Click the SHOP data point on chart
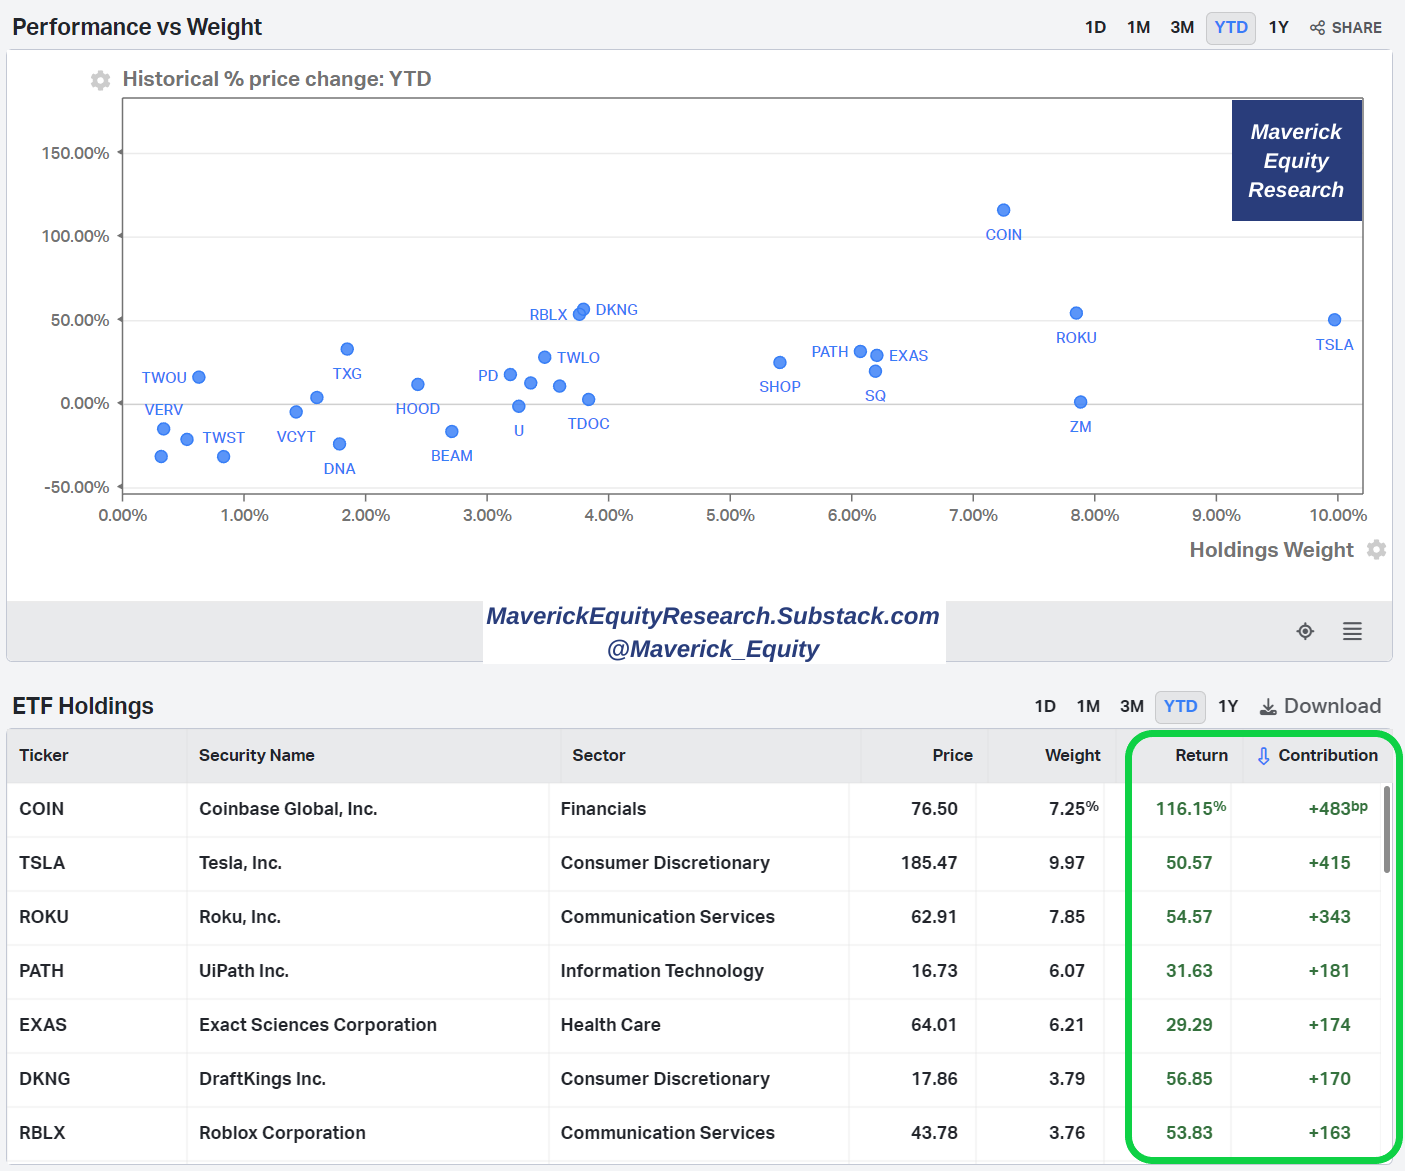 [780, 362]
